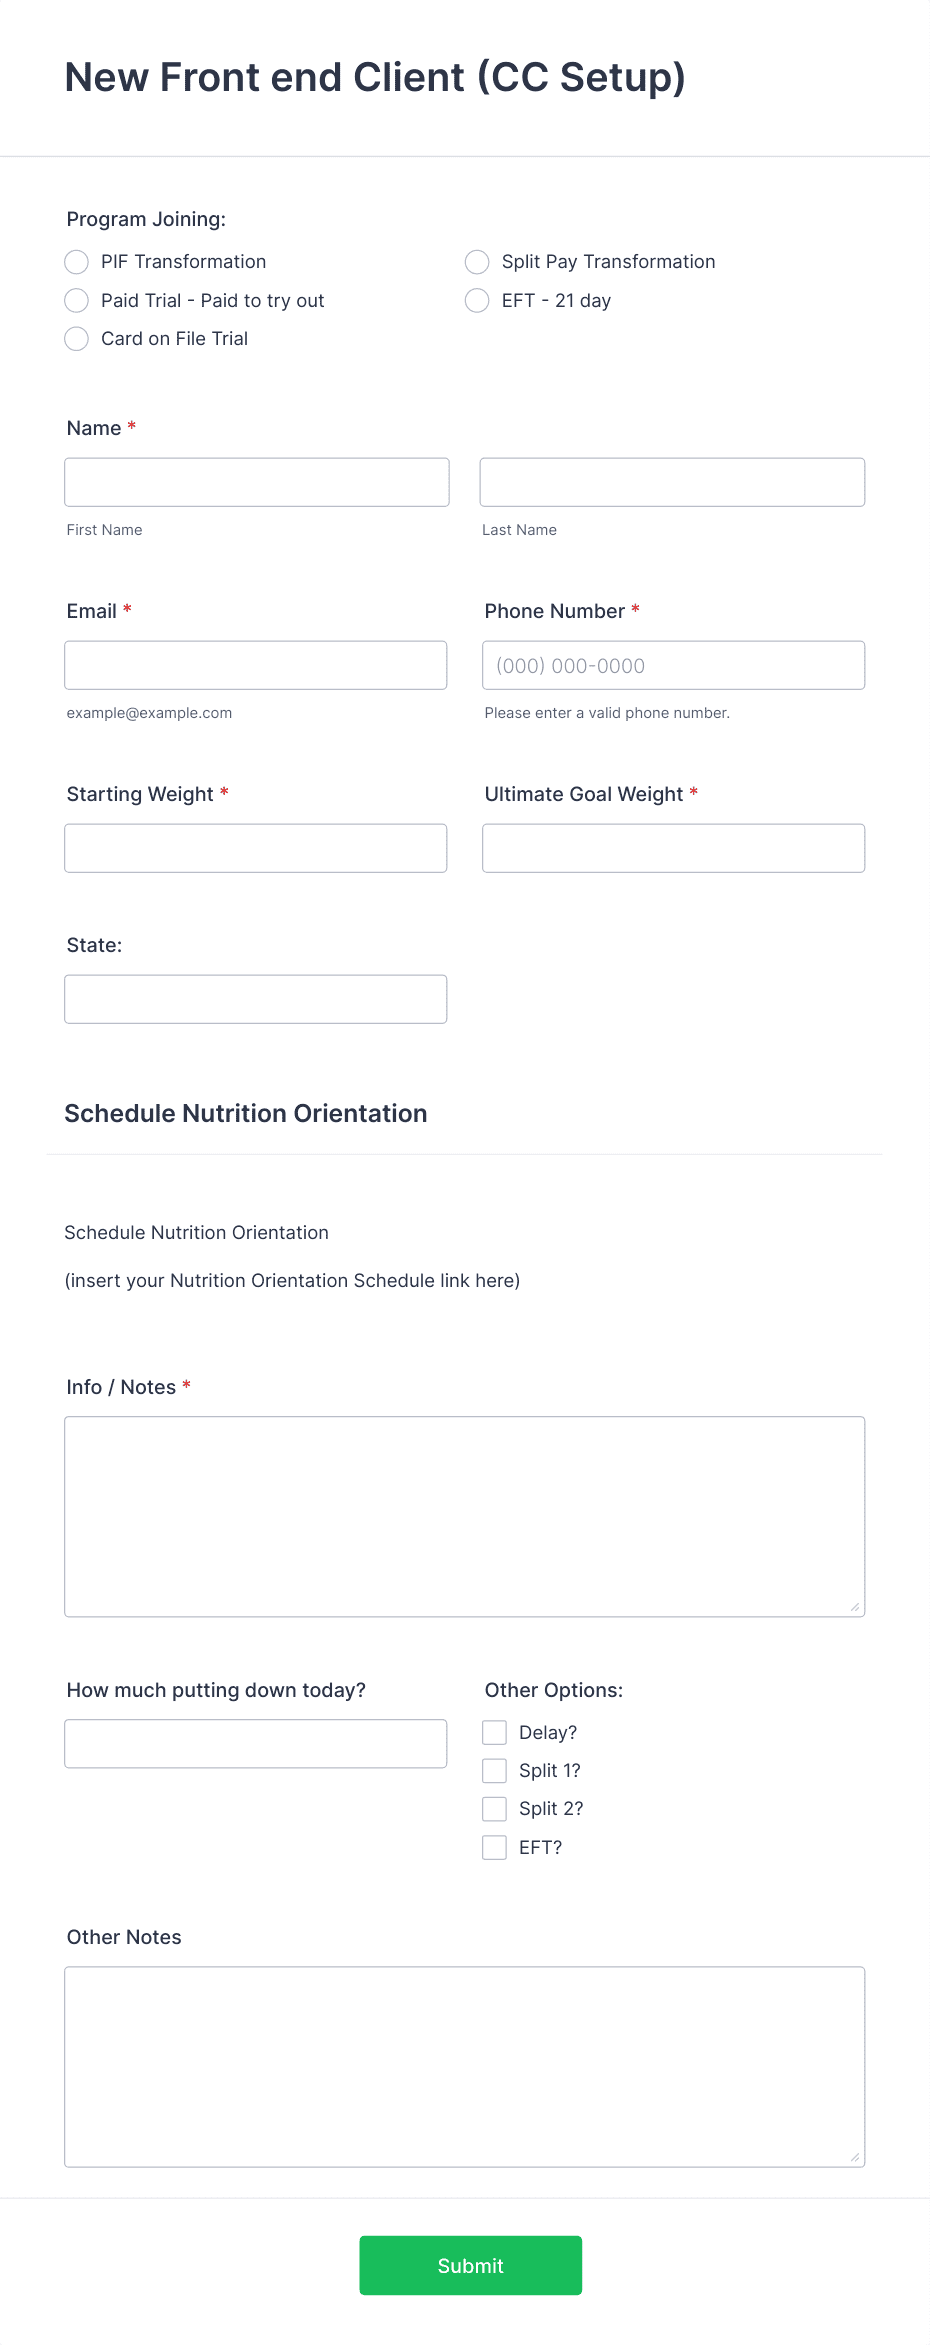Screen dimensions: 930x2345
Task: Click into the First Name field
Action: tap(256, 482)
